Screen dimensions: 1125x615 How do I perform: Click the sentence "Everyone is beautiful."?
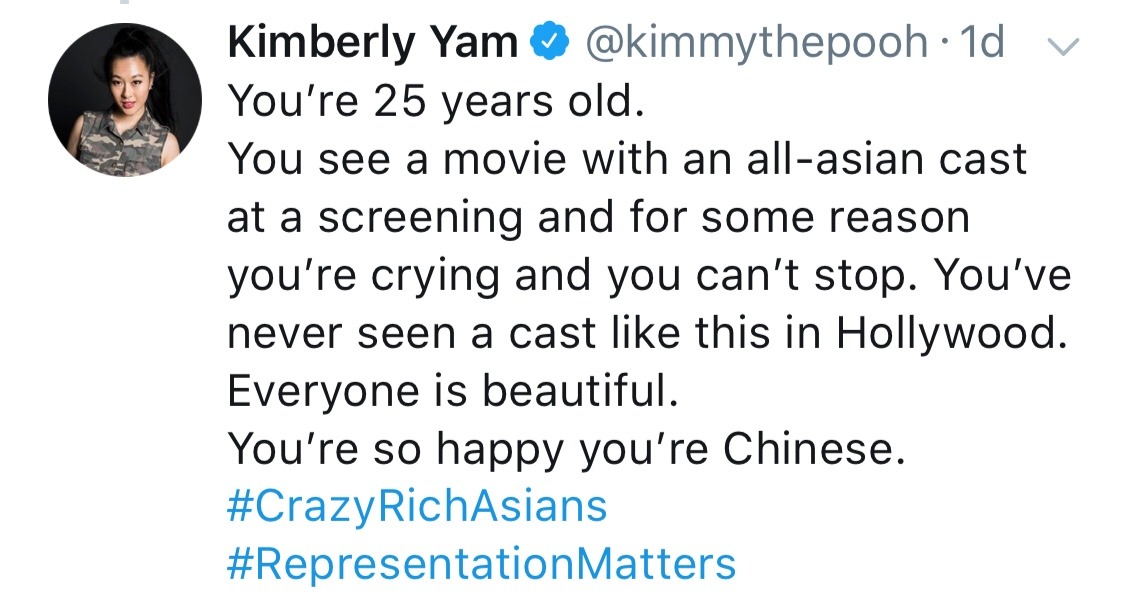453,390
